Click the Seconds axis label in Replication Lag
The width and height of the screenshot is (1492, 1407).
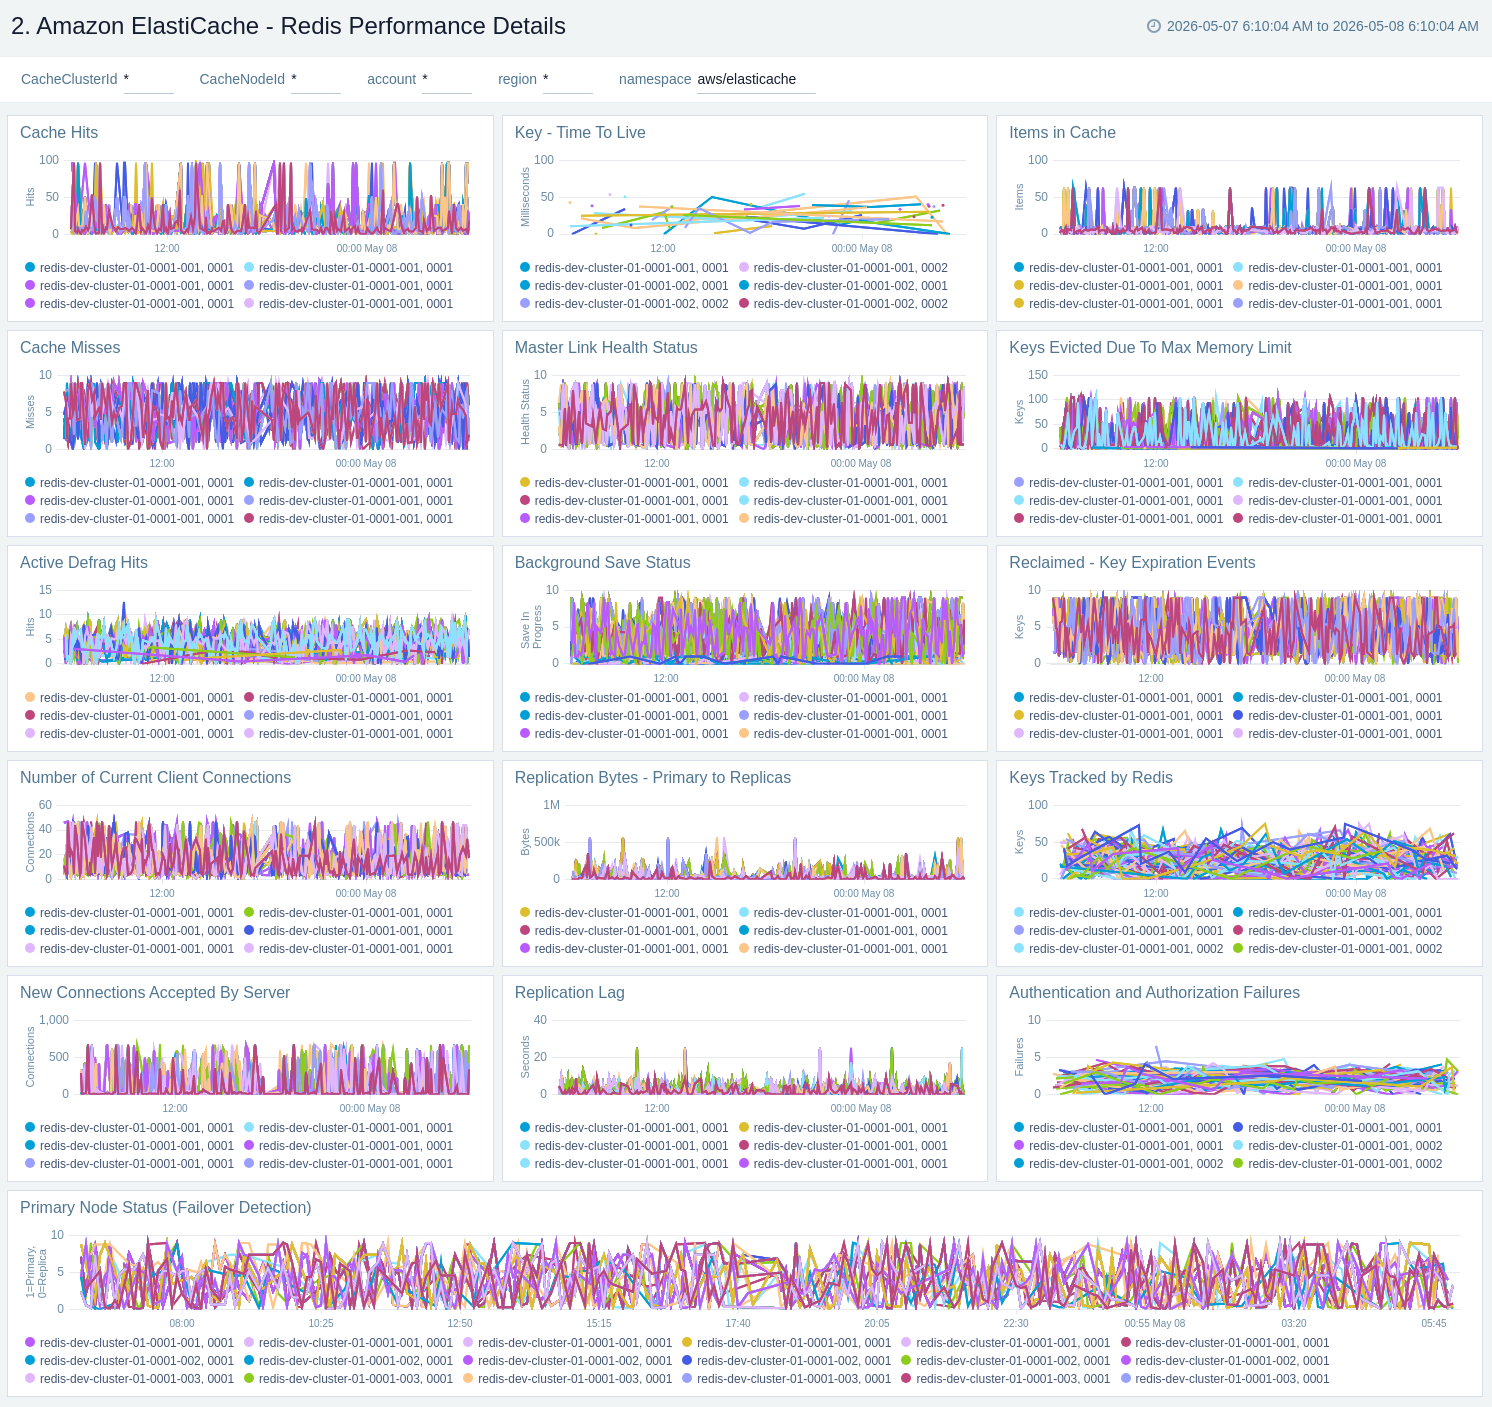click(525, 1057)
